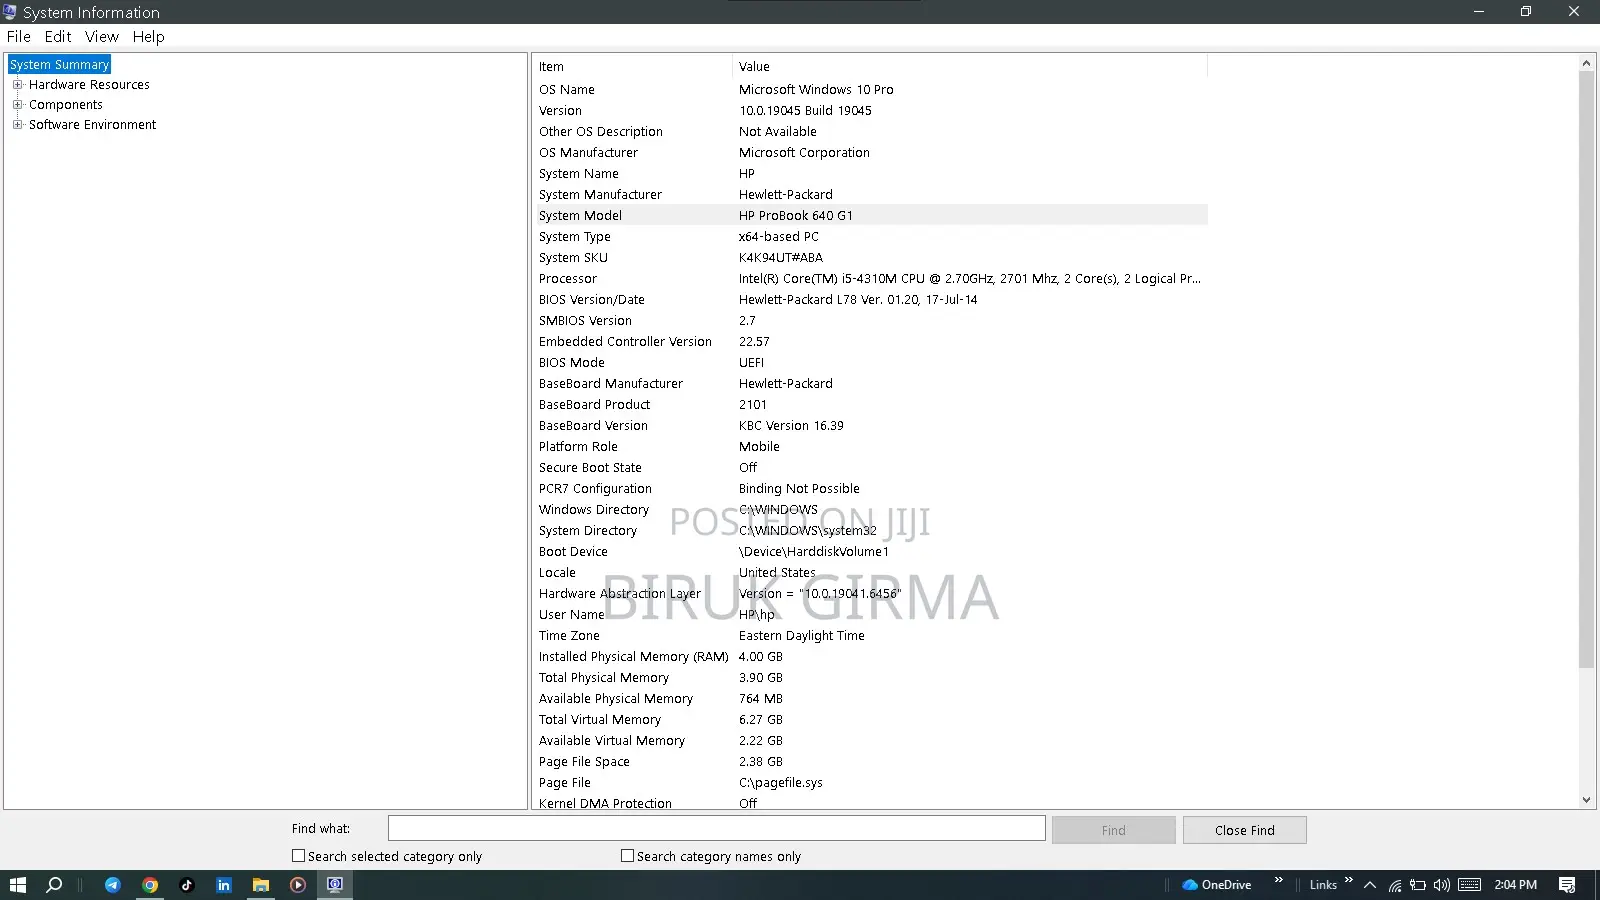
Task: Click the touch keyboard tray icon
Action: pyautogui.click(x=1469, y=885)
